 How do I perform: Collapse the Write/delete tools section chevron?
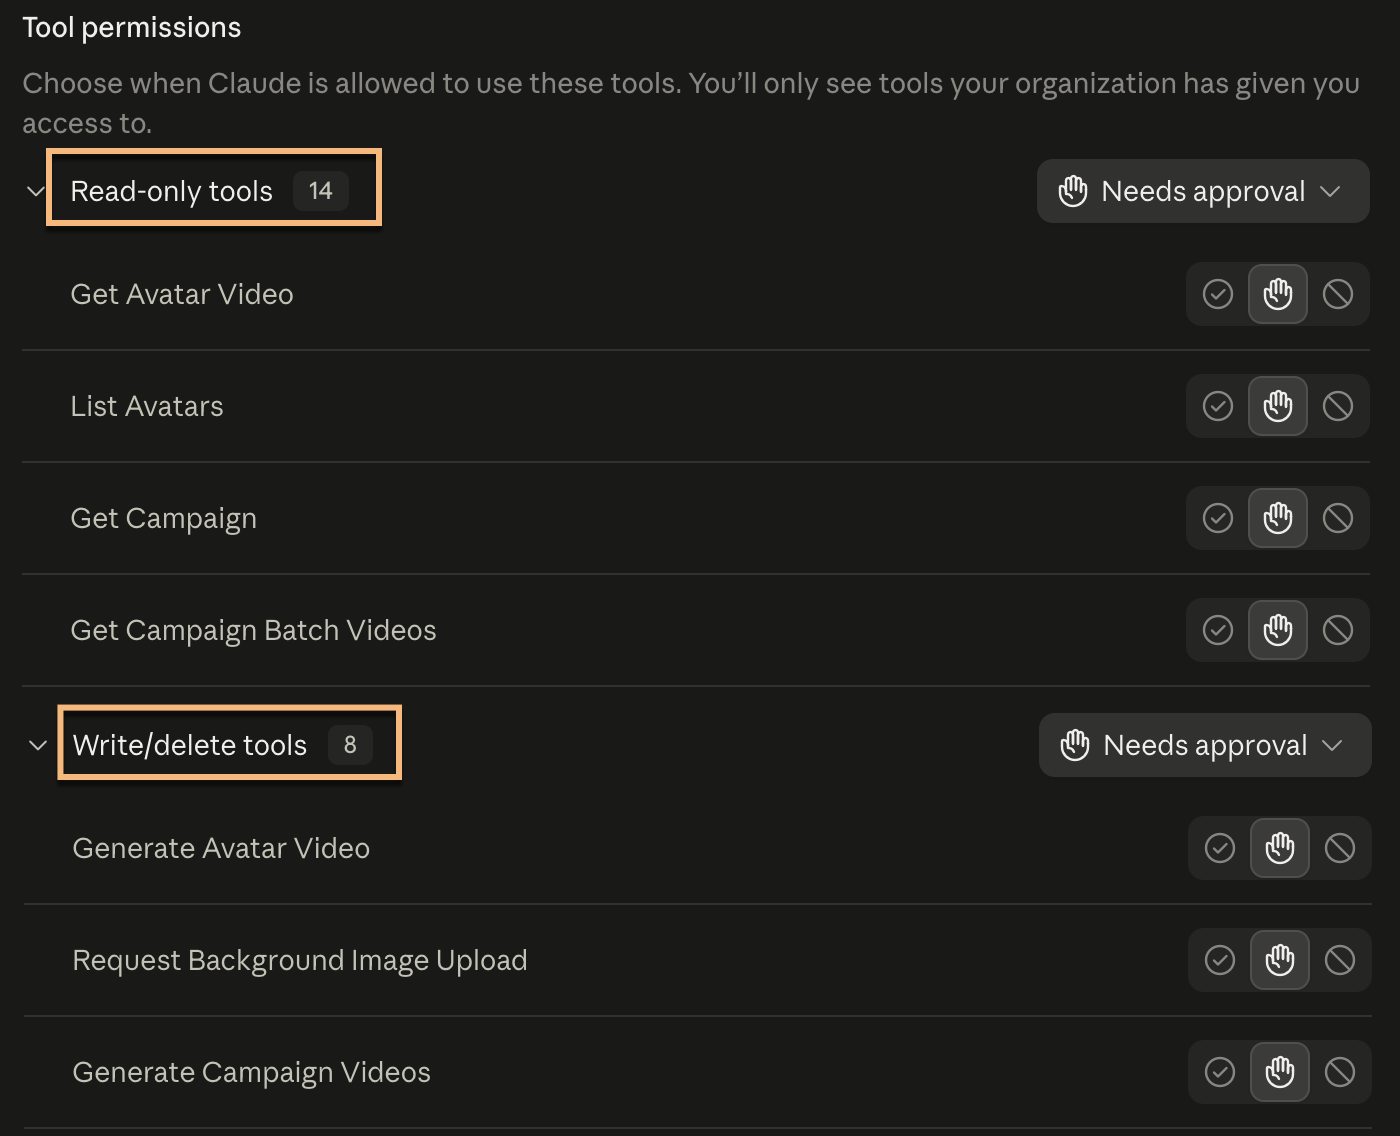pyautogui.click(x=38, y=745)
